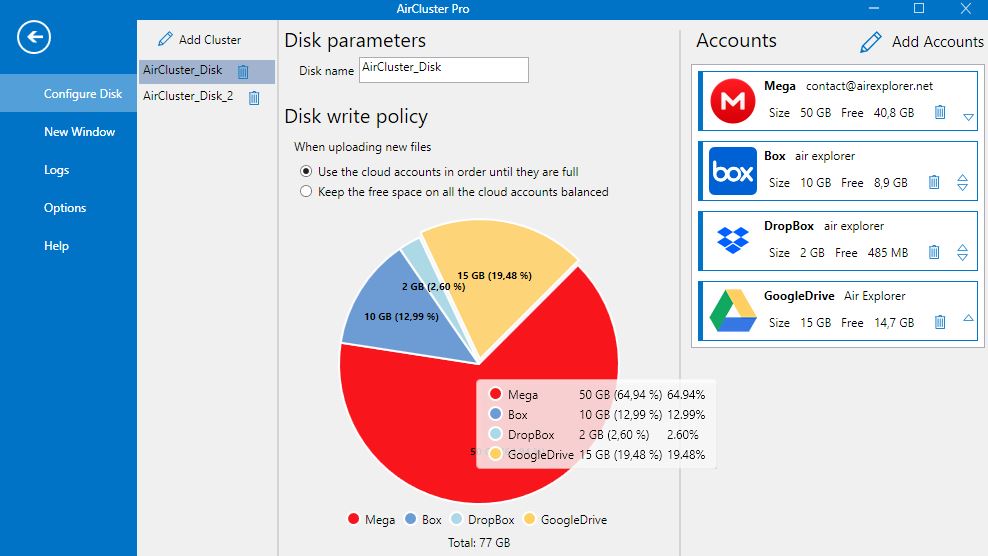Click the Disk name input field
Viewport: 988px width, 556px height.
(444, 70)
